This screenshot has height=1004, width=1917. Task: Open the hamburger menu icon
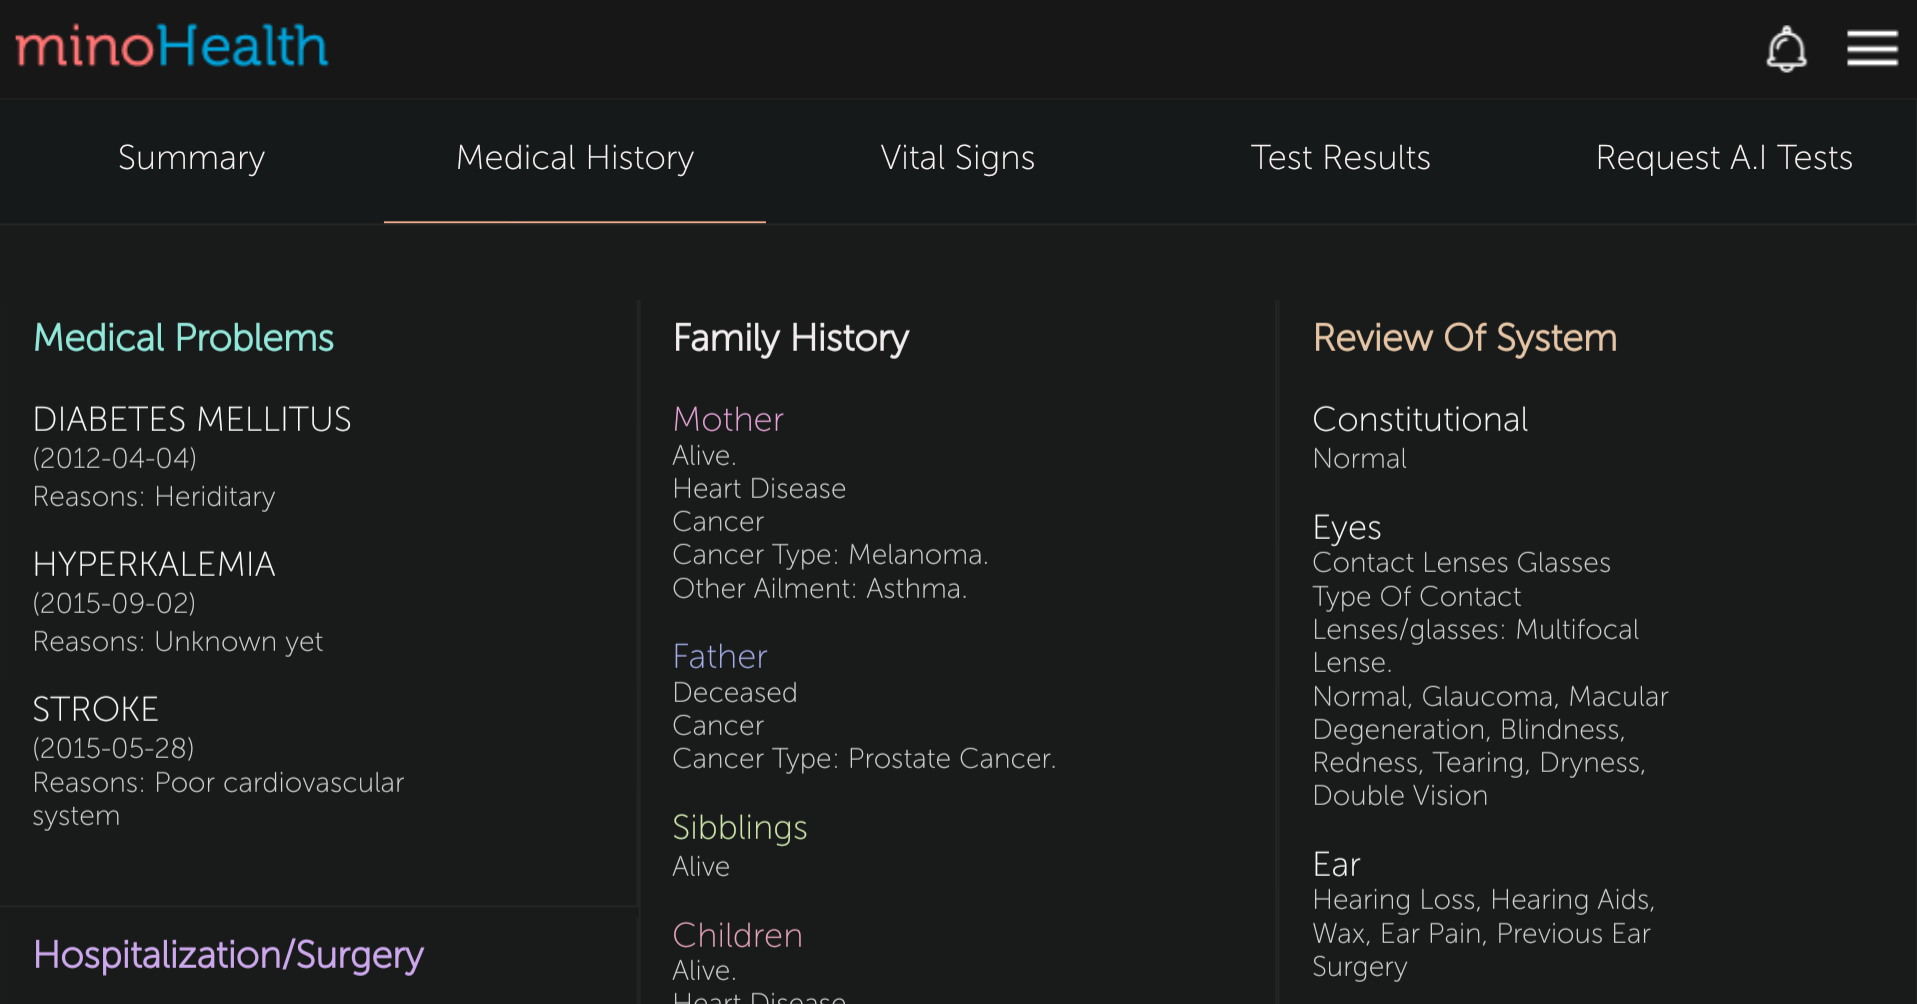point(1872,48)
